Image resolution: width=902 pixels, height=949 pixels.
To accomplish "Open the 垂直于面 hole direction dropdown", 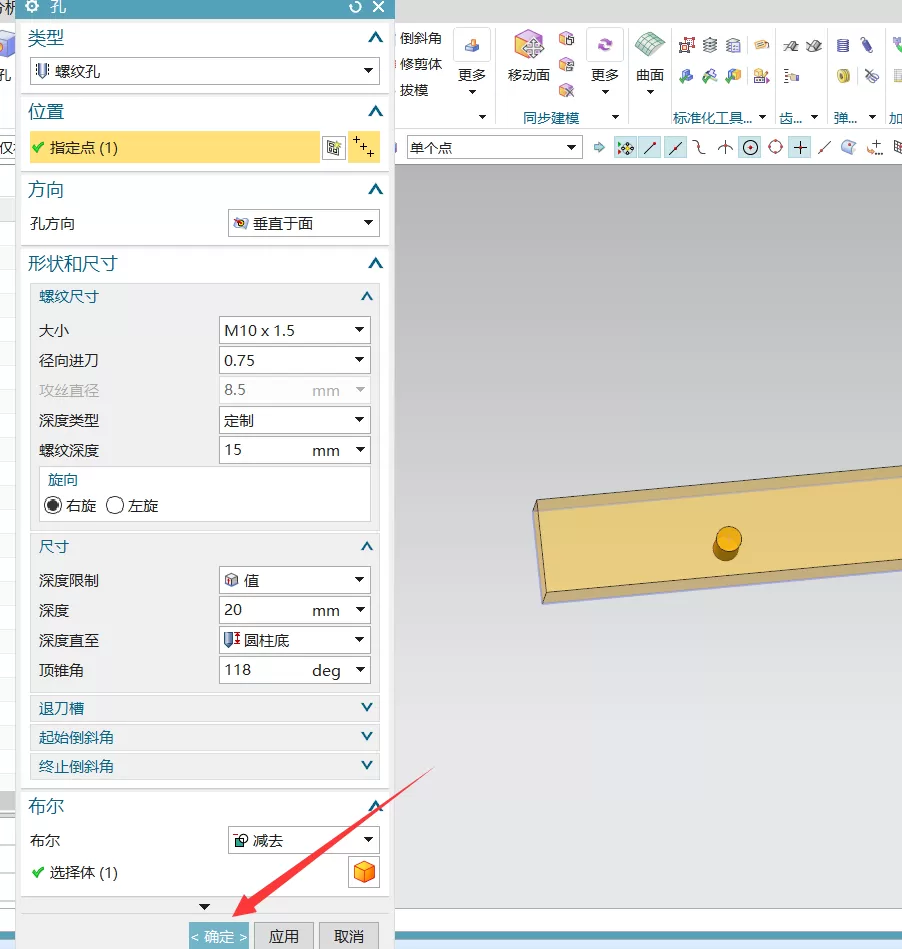I will [303, 223].
